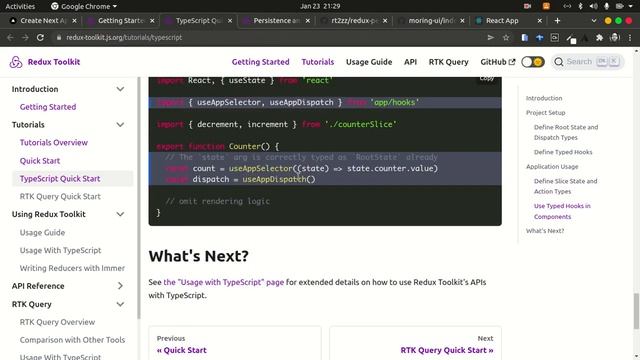
Task: Switch to the rt2zz/redux-persist tab
Action: click(354, 20)
